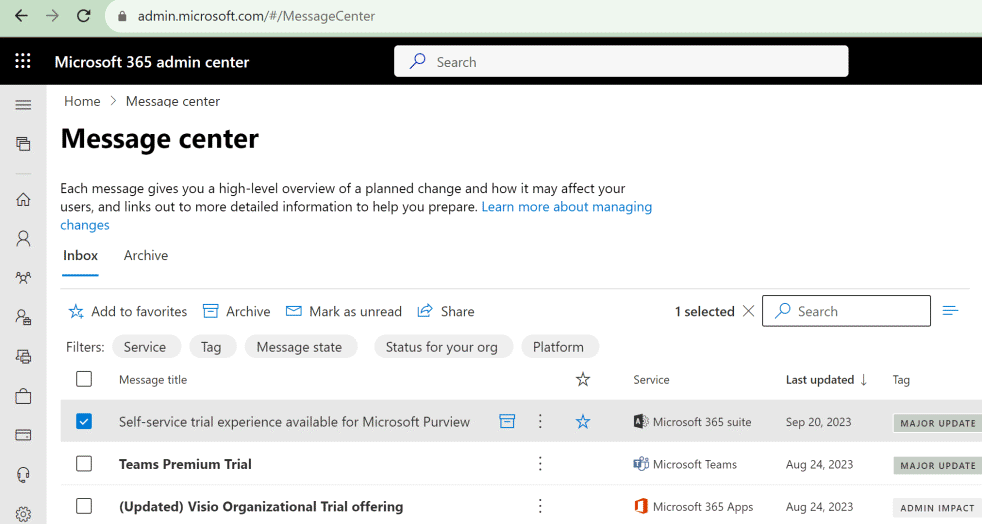Click the browser back arrow

coord(21,16)
